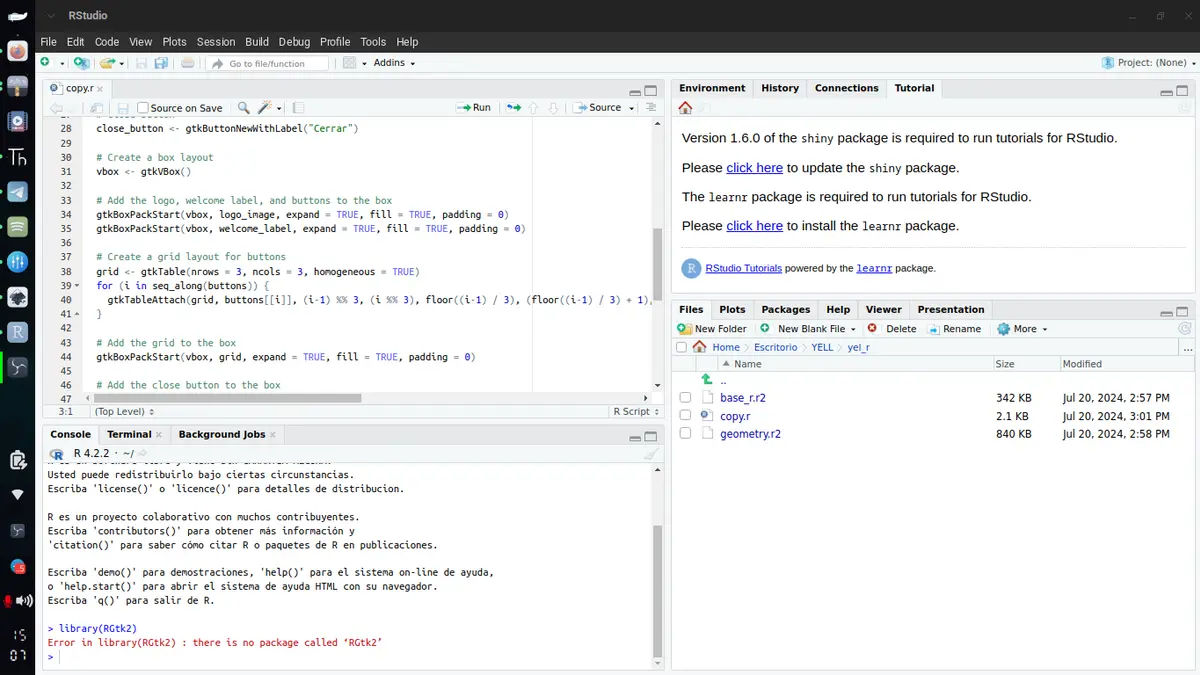Select the geometry.r2 file checkbox
Image resolution: width=1200 pixels, height=675 pixels.
point(685,434)
